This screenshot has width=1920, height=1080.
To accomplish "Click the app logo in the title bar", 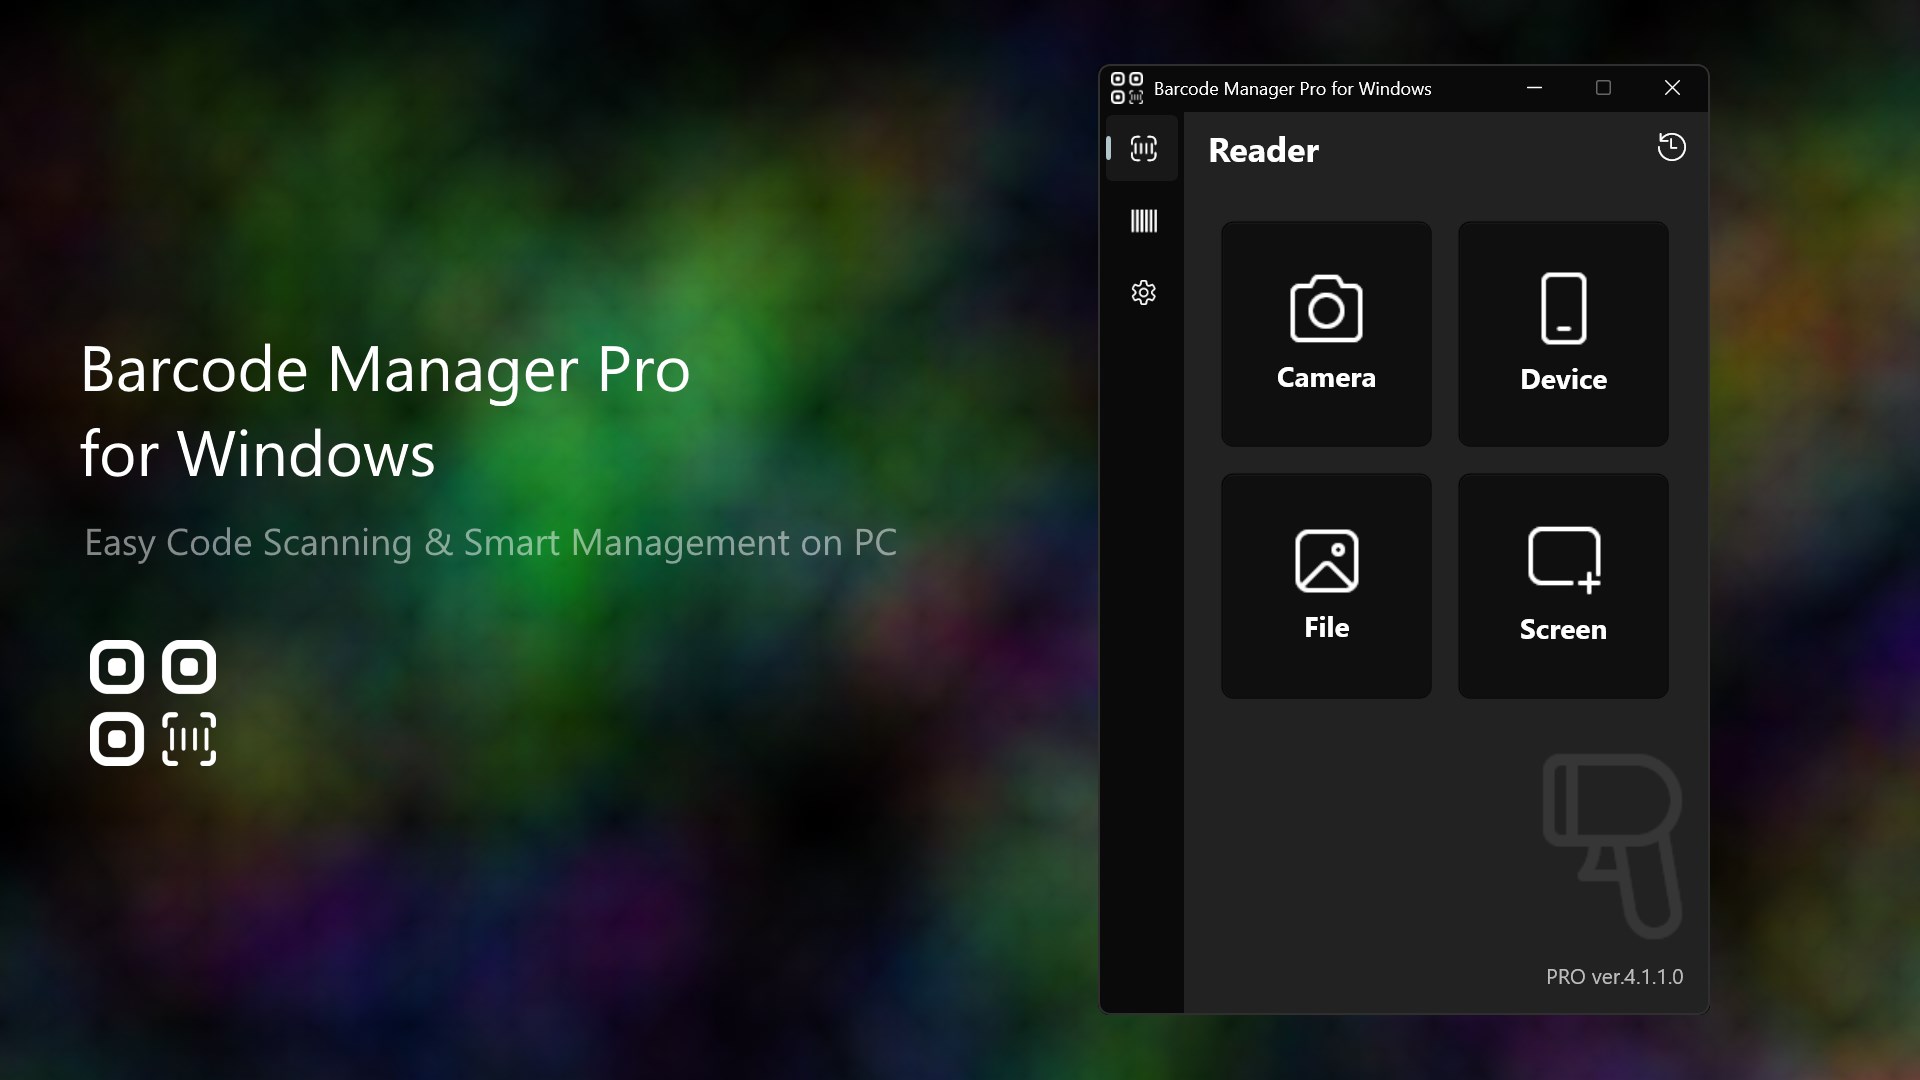I will pos(1127,88).
